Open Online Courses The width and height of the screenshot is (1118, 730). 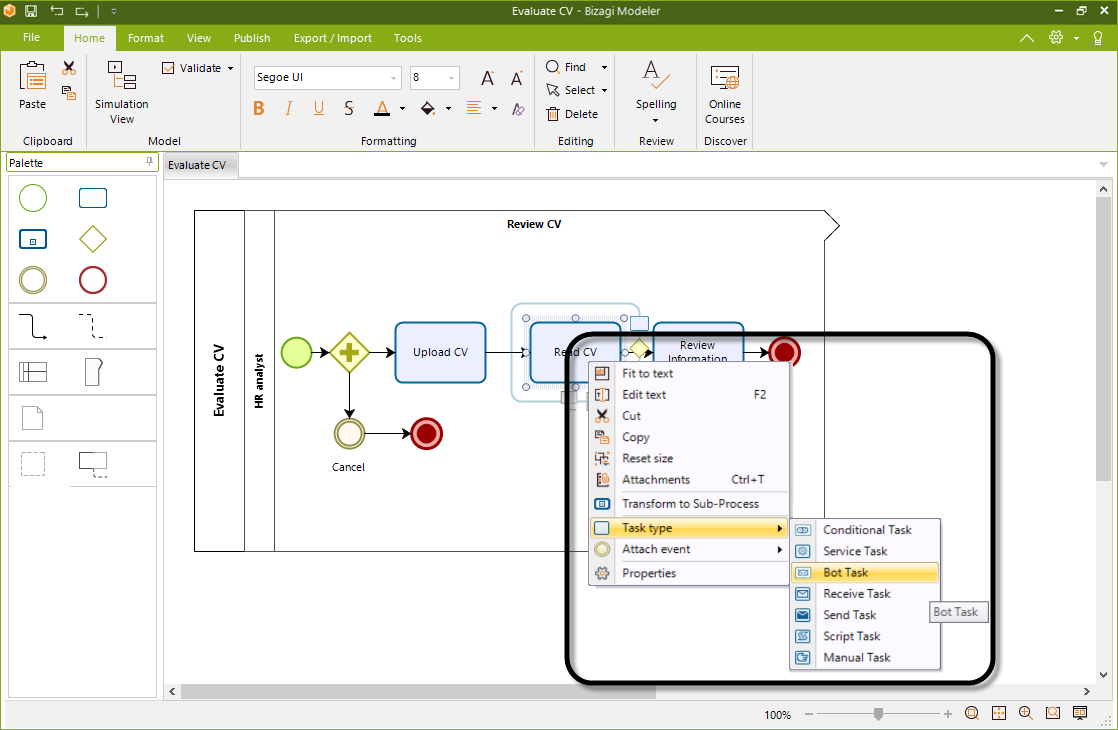pyautogui.click(x=725, y=95)
